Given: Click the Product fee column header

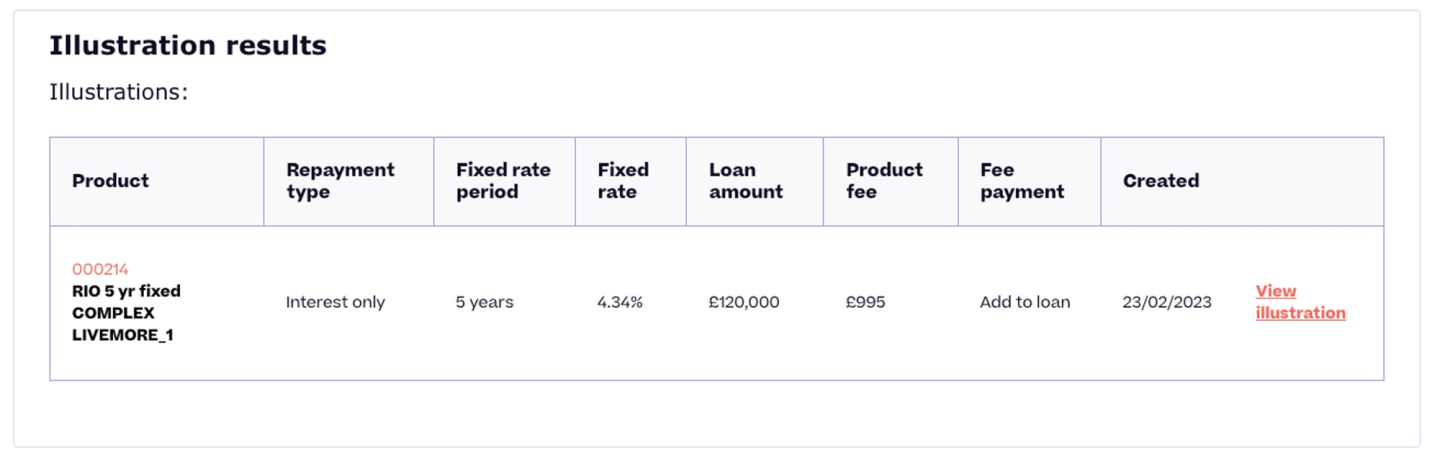Looking at the screenshot, I should pyautogui.click(x=884, y=181).
